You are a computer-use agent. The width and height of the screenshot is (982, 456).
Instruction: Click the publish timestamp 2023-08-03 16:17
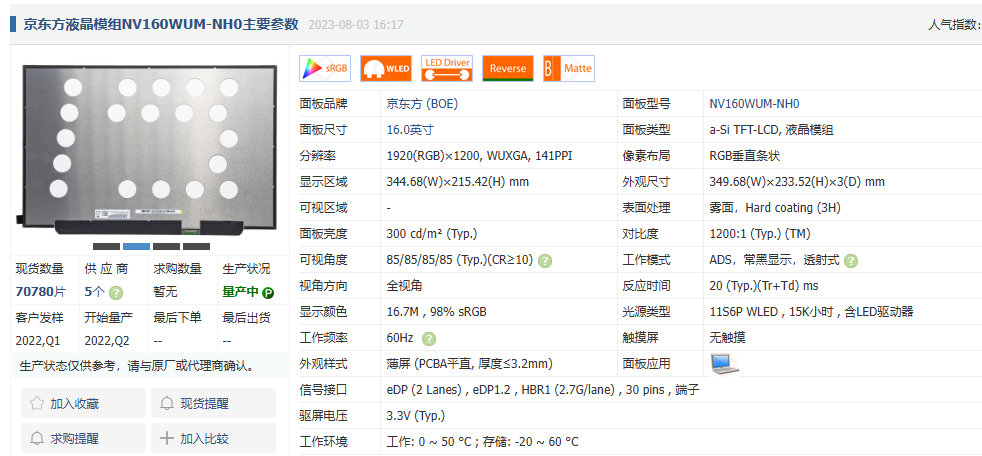(x=356, y=25)
